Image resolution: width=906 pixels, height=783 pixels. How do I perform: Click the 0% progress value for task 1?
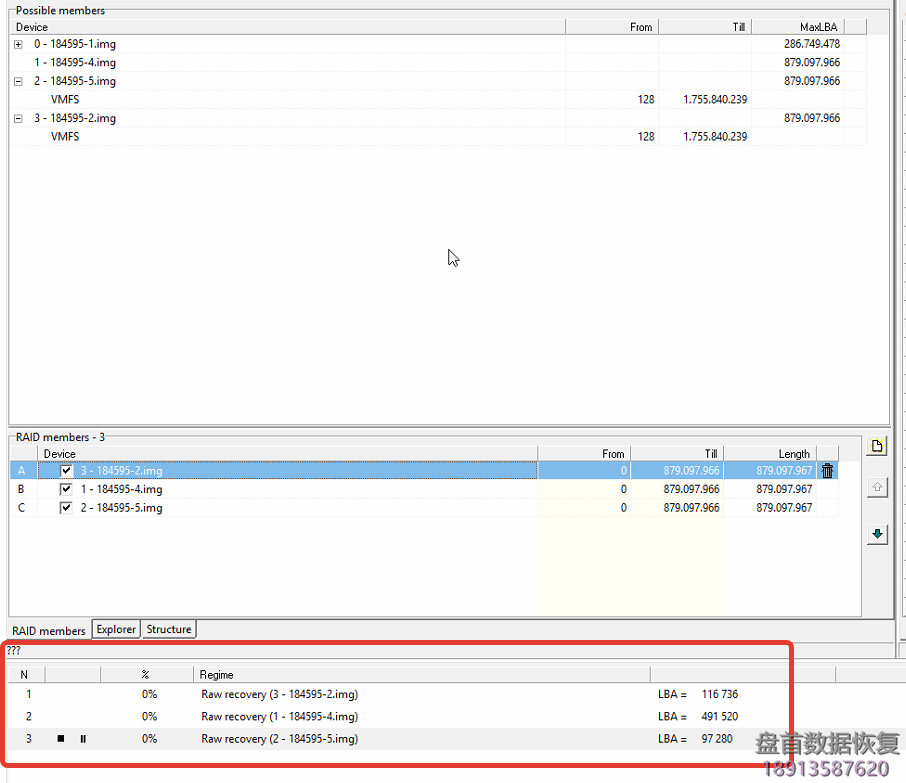(x=148, y=694)
